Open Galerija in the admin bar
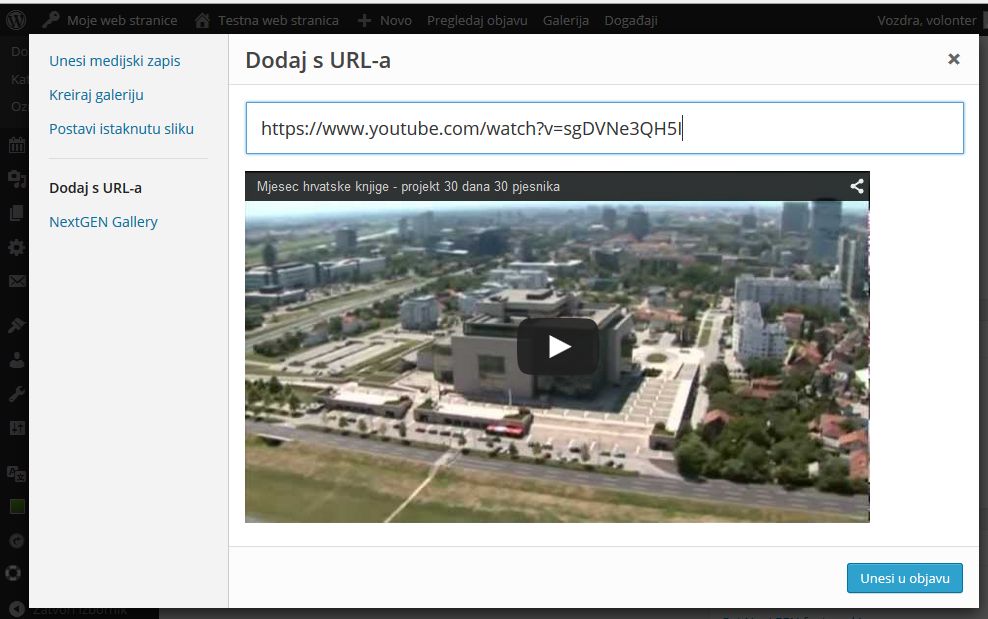The width and height of the screenshot is (988, 619). (566, 21)
